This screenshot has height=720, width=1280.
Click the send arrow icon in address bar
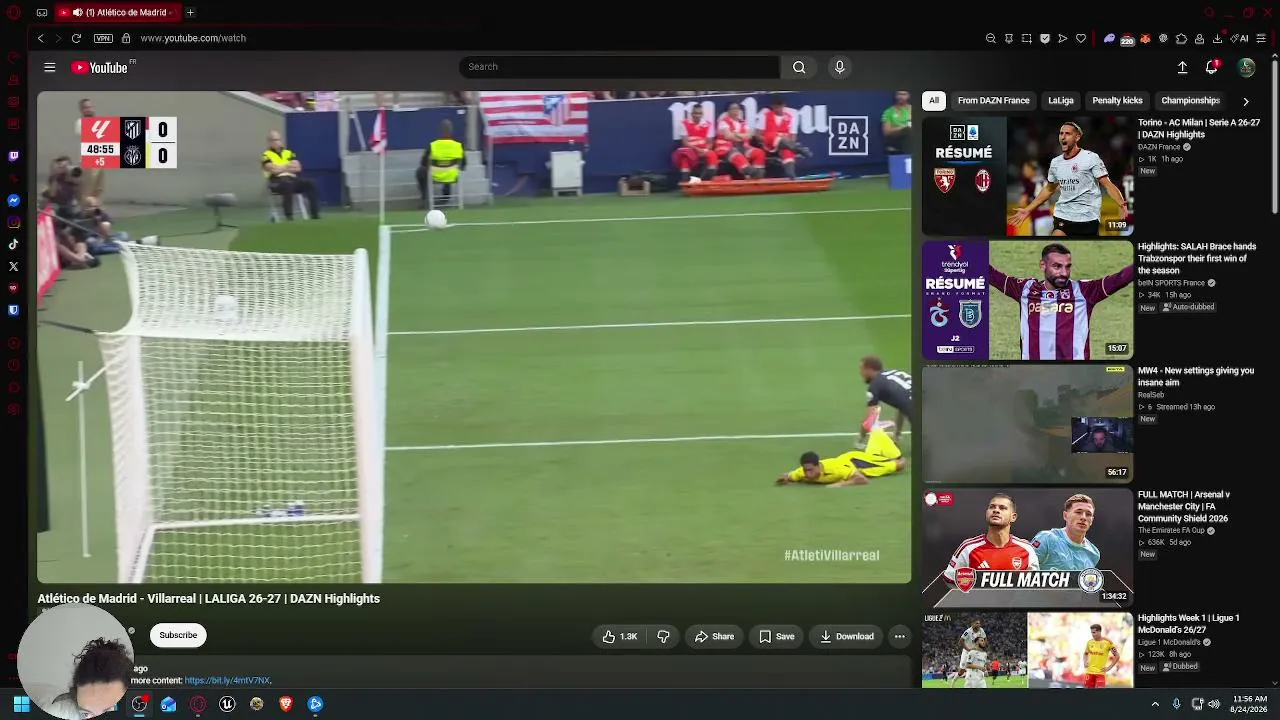[x=1063, y=38]
